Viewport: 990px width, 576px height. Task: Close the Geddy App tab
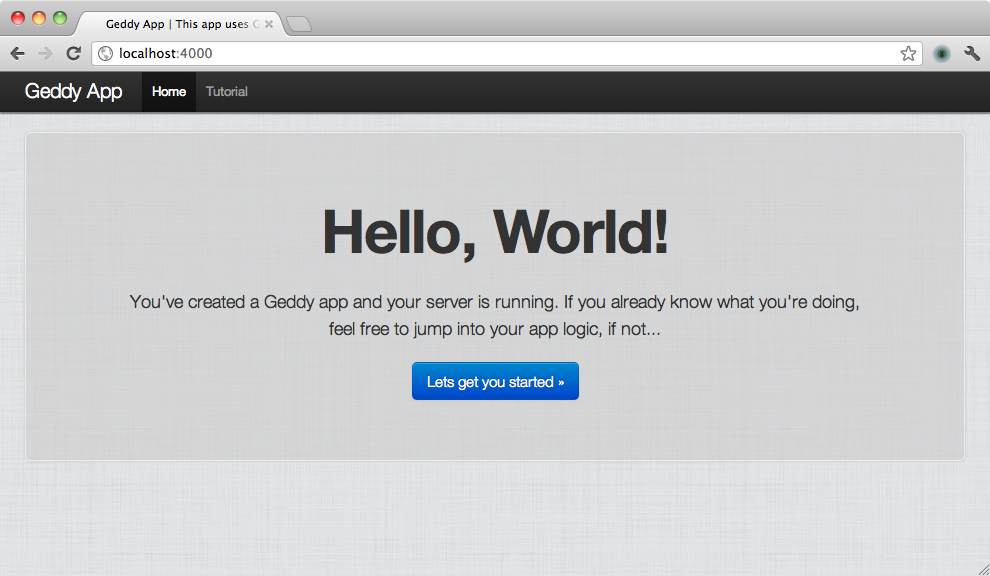click(x=269, y=24)
